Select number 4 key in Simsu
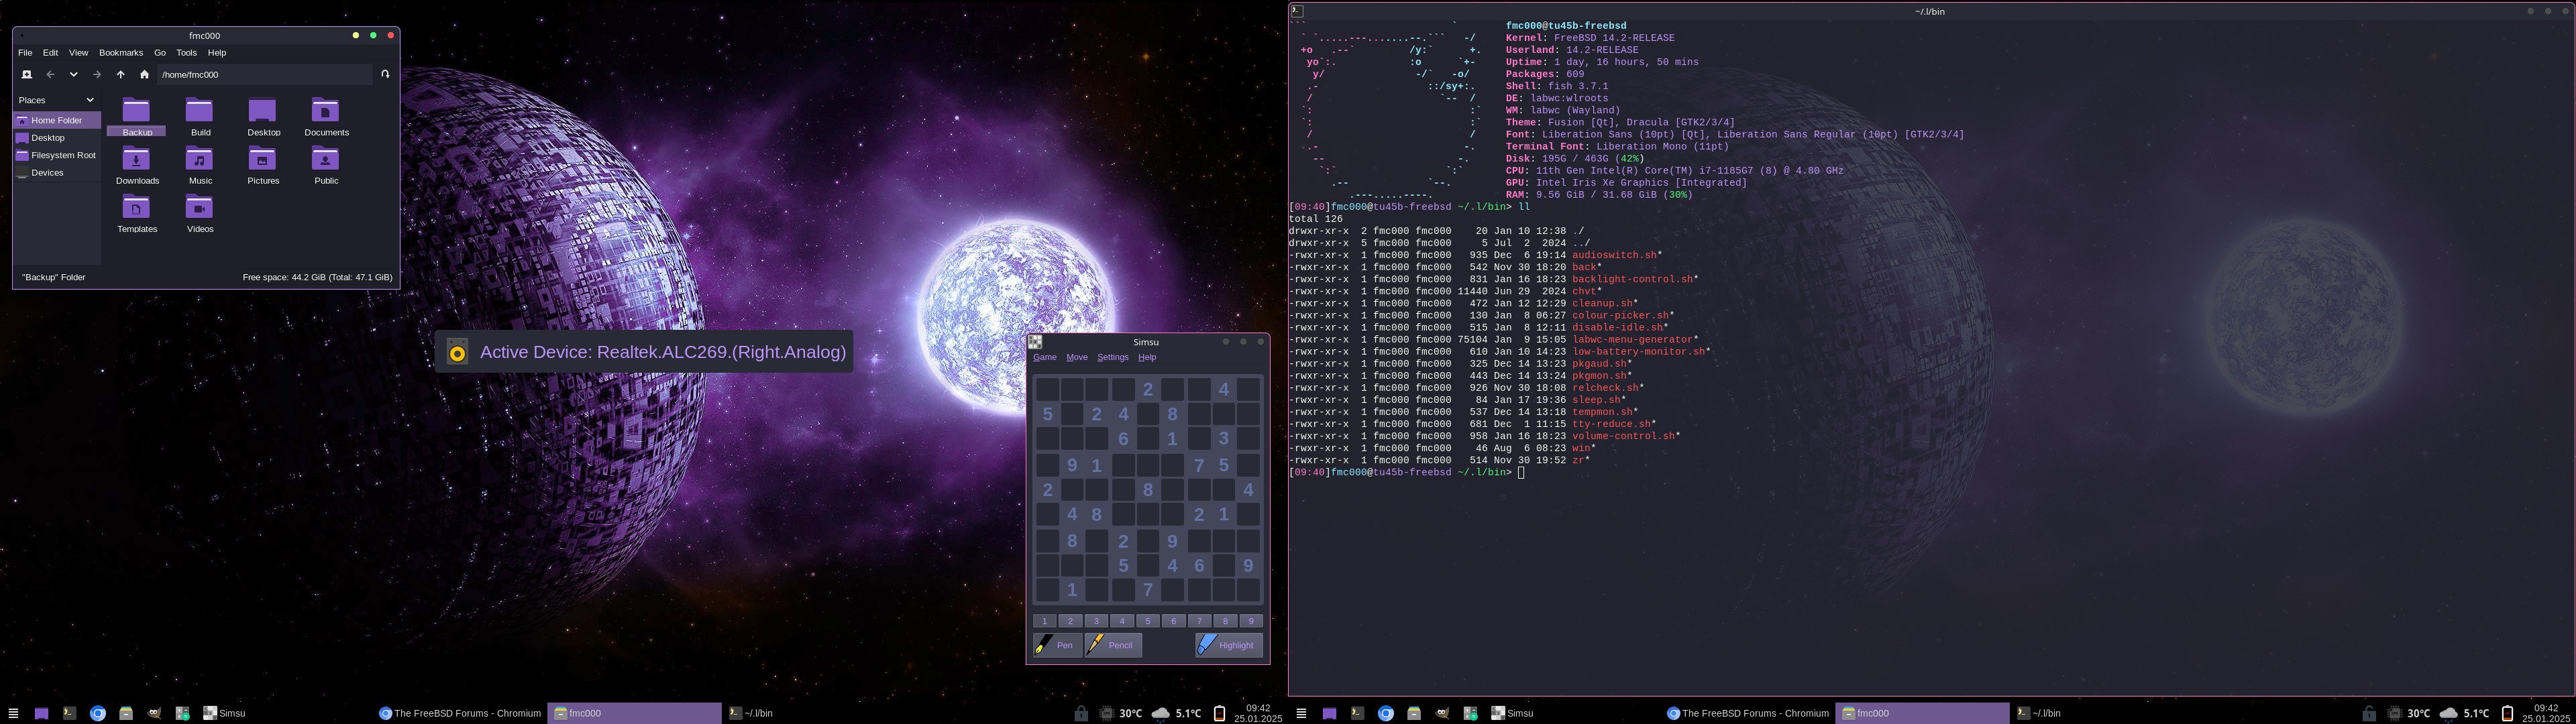 click(1122, 621)
